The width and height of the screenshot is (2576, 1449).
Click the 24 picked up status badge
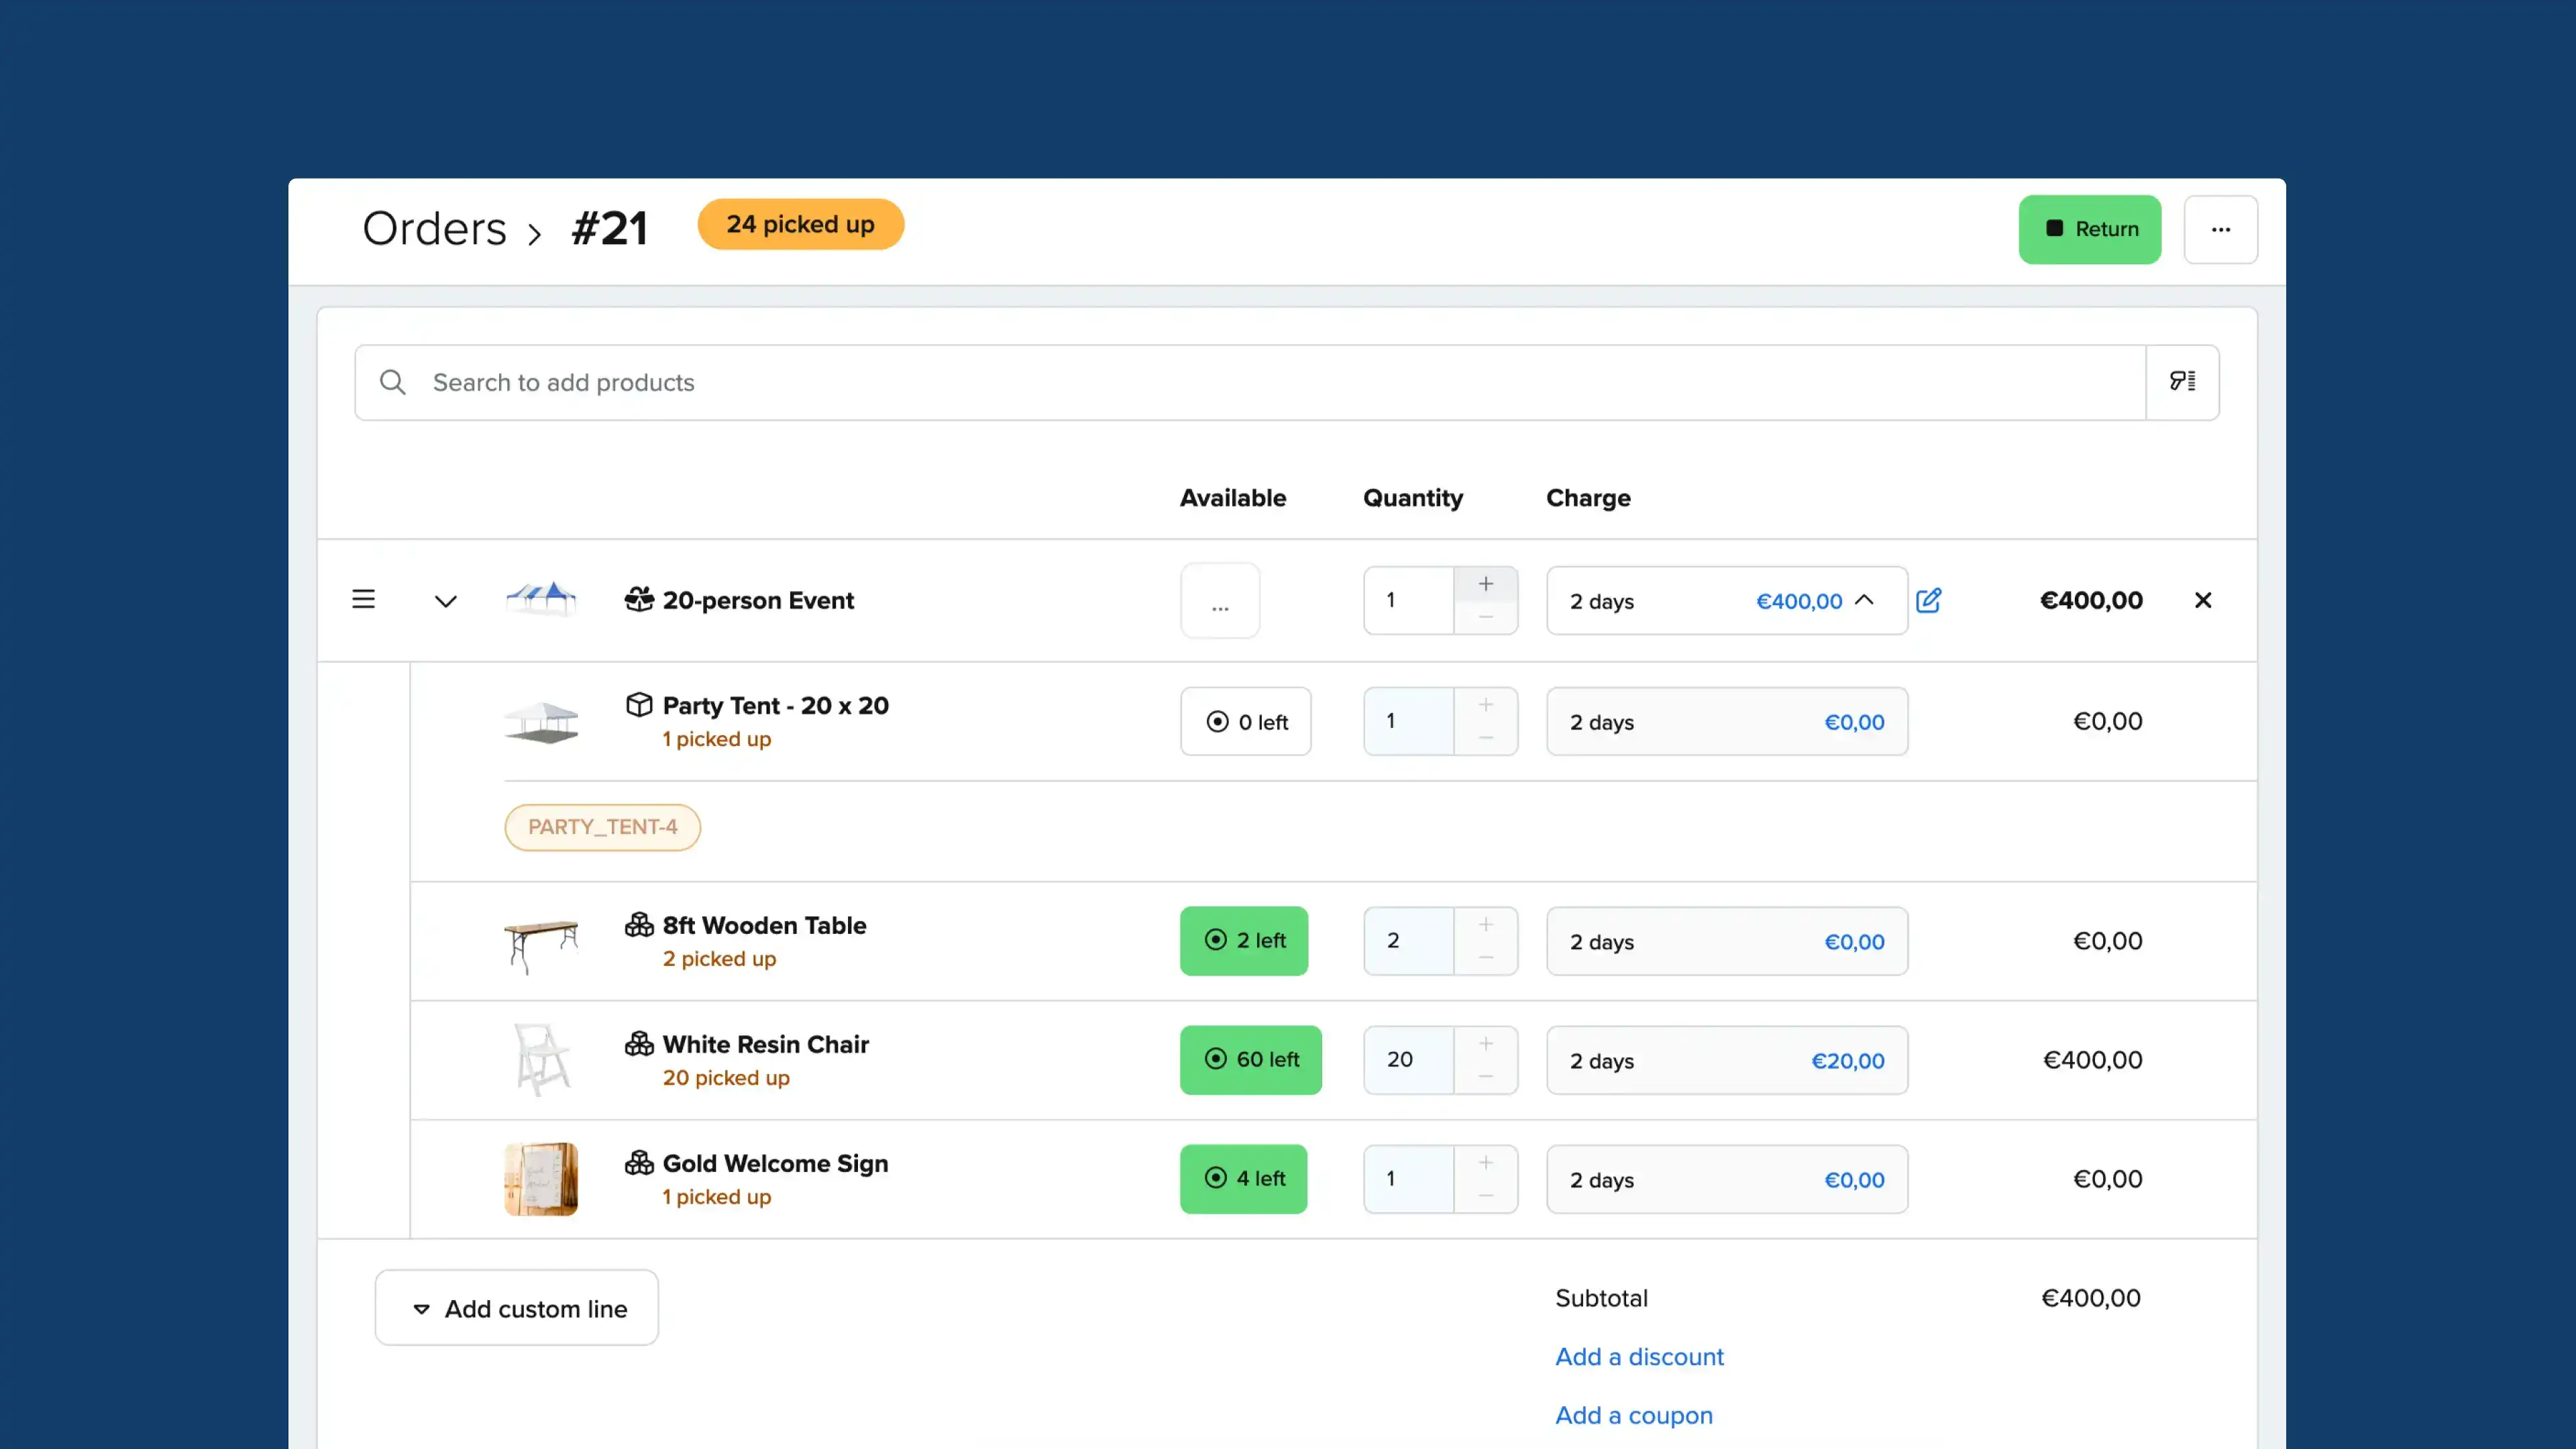tap(800, 223)
